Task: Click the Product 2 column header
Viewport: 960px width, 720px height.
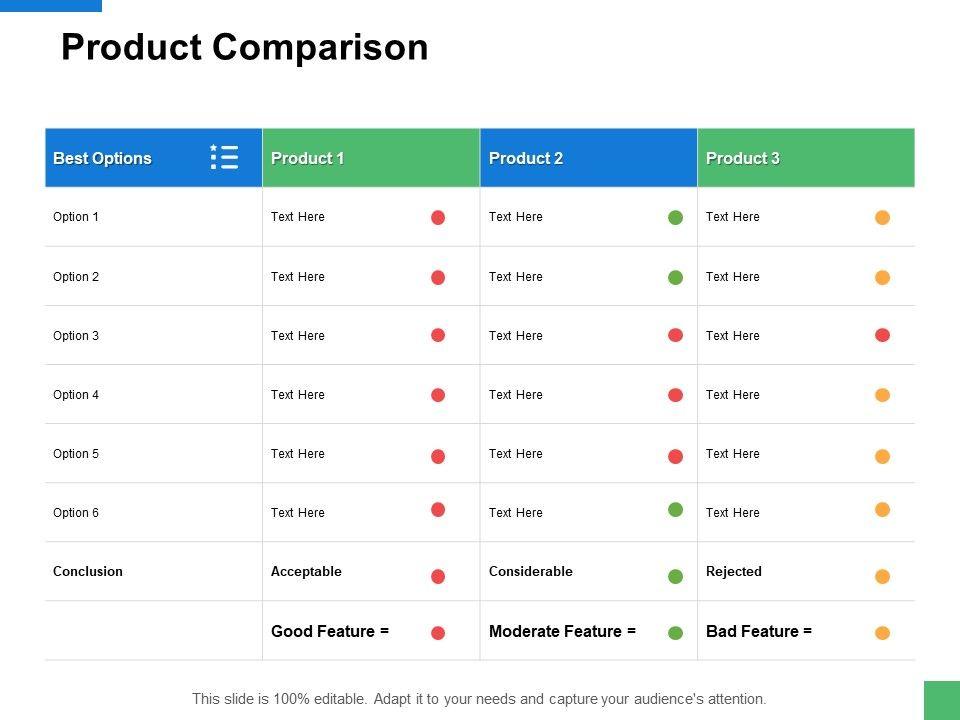Action: pos(526,158)
